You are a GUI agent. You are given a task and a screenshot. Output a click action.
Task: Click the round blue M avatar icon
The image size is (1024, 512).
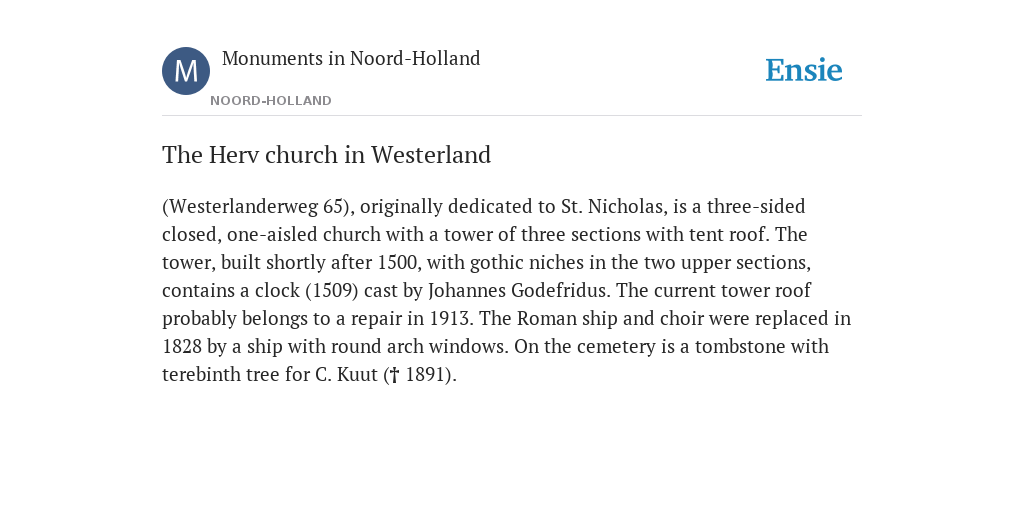[x=186, y=71]
